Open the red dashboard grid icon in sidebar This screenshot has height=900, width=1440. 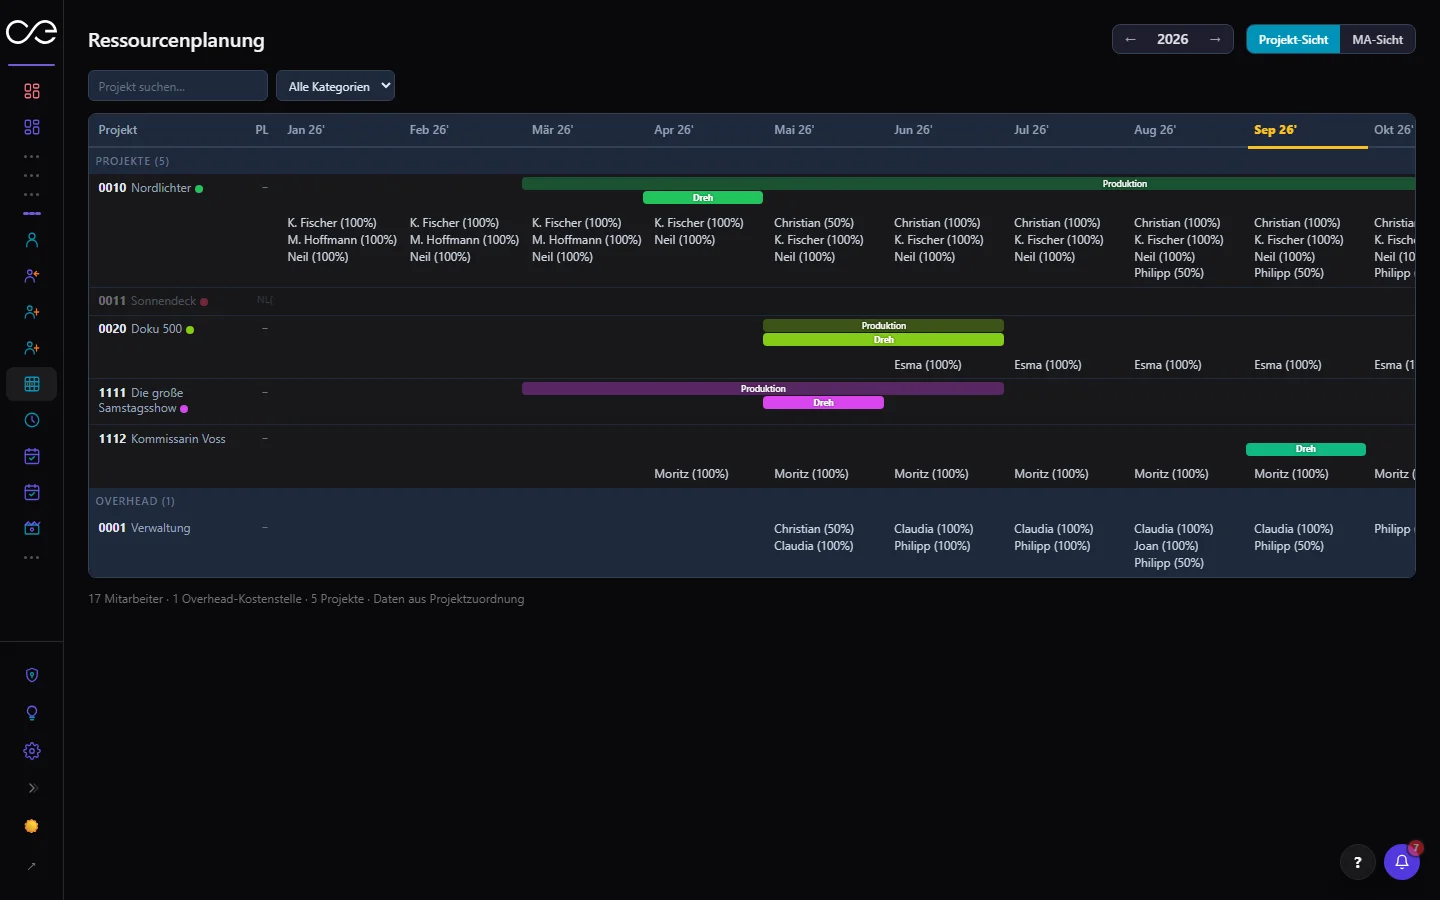coord(32,91)
